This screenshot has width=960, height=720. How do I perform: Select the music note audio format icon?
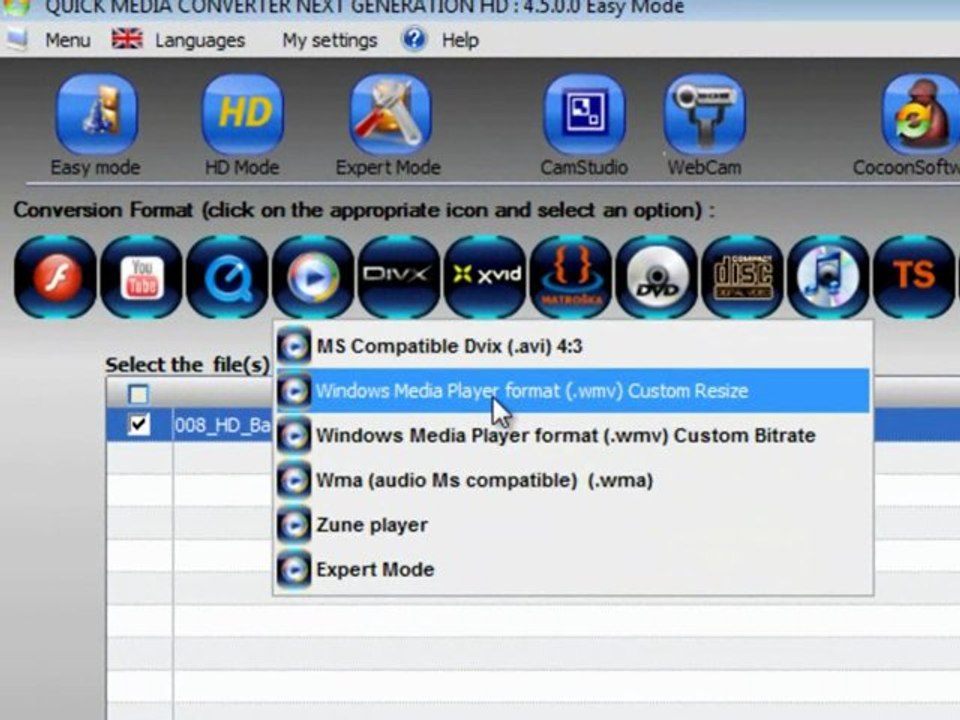(x=828, y=277)
